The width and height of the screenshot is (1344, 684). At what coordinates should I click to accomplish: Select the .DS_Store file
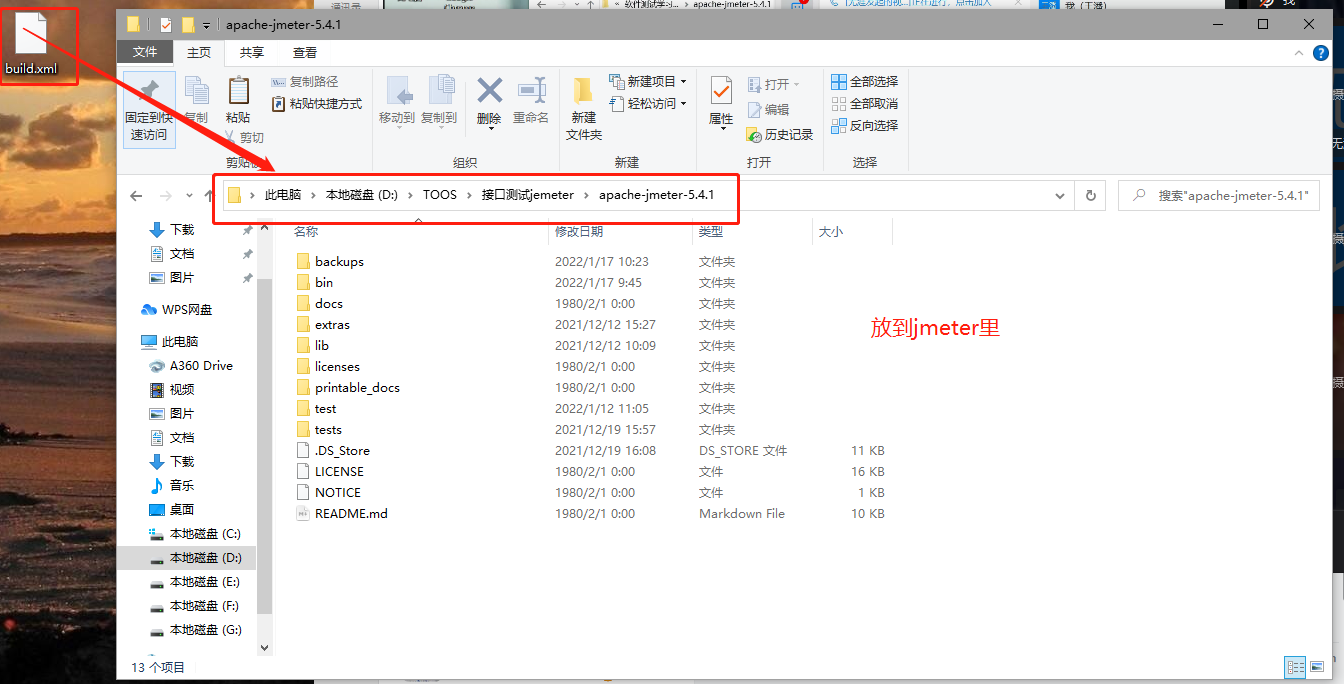(342, 450)
